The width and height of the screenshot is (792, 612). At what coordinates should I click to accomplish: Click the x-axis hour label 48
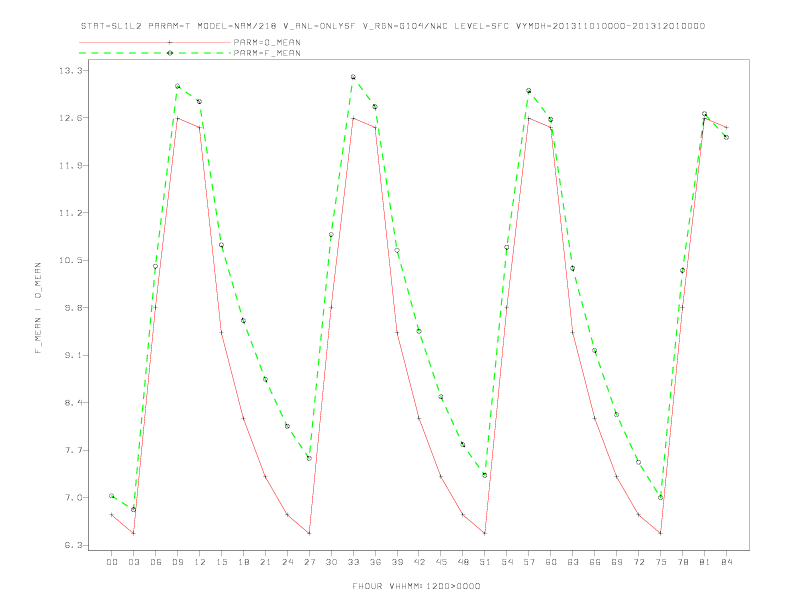(x=463, y=562)
